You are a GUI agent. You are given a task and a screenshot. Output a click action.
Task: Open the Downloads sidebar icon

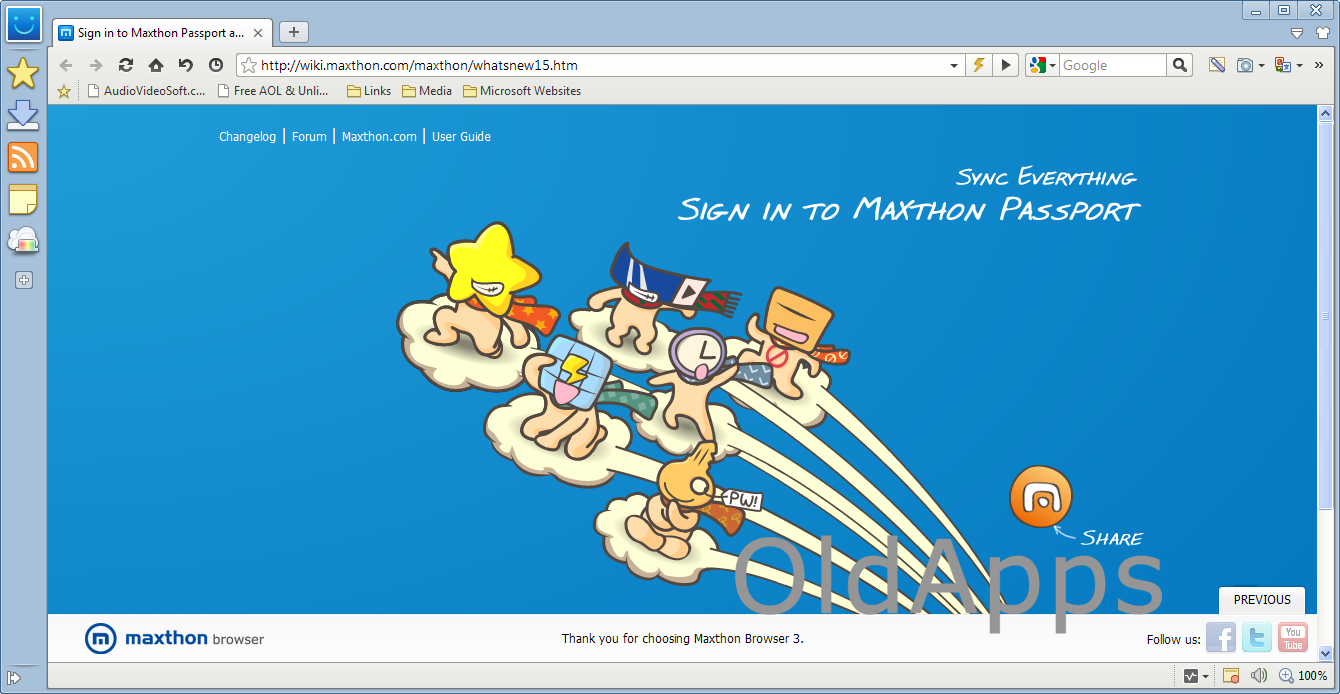click(x=23, y=115)
